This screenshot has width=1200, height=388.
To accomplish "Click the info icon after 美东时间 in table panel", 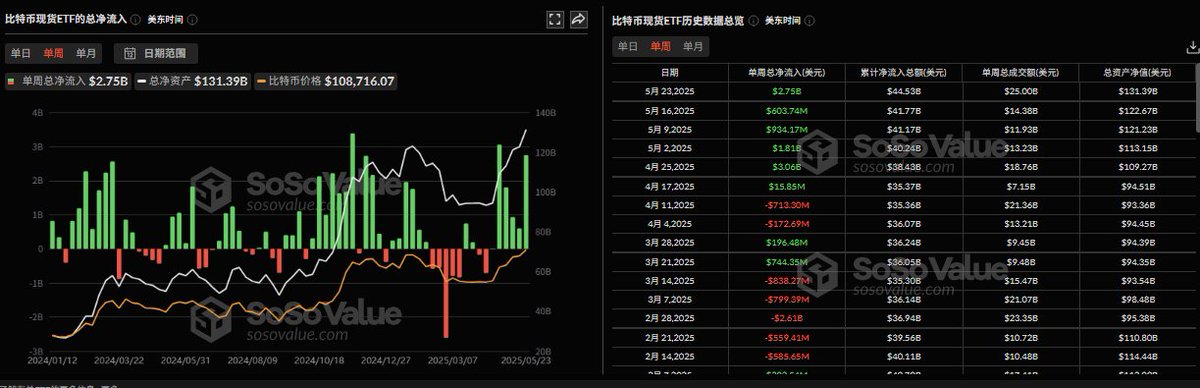I will (x=810, y=20).
